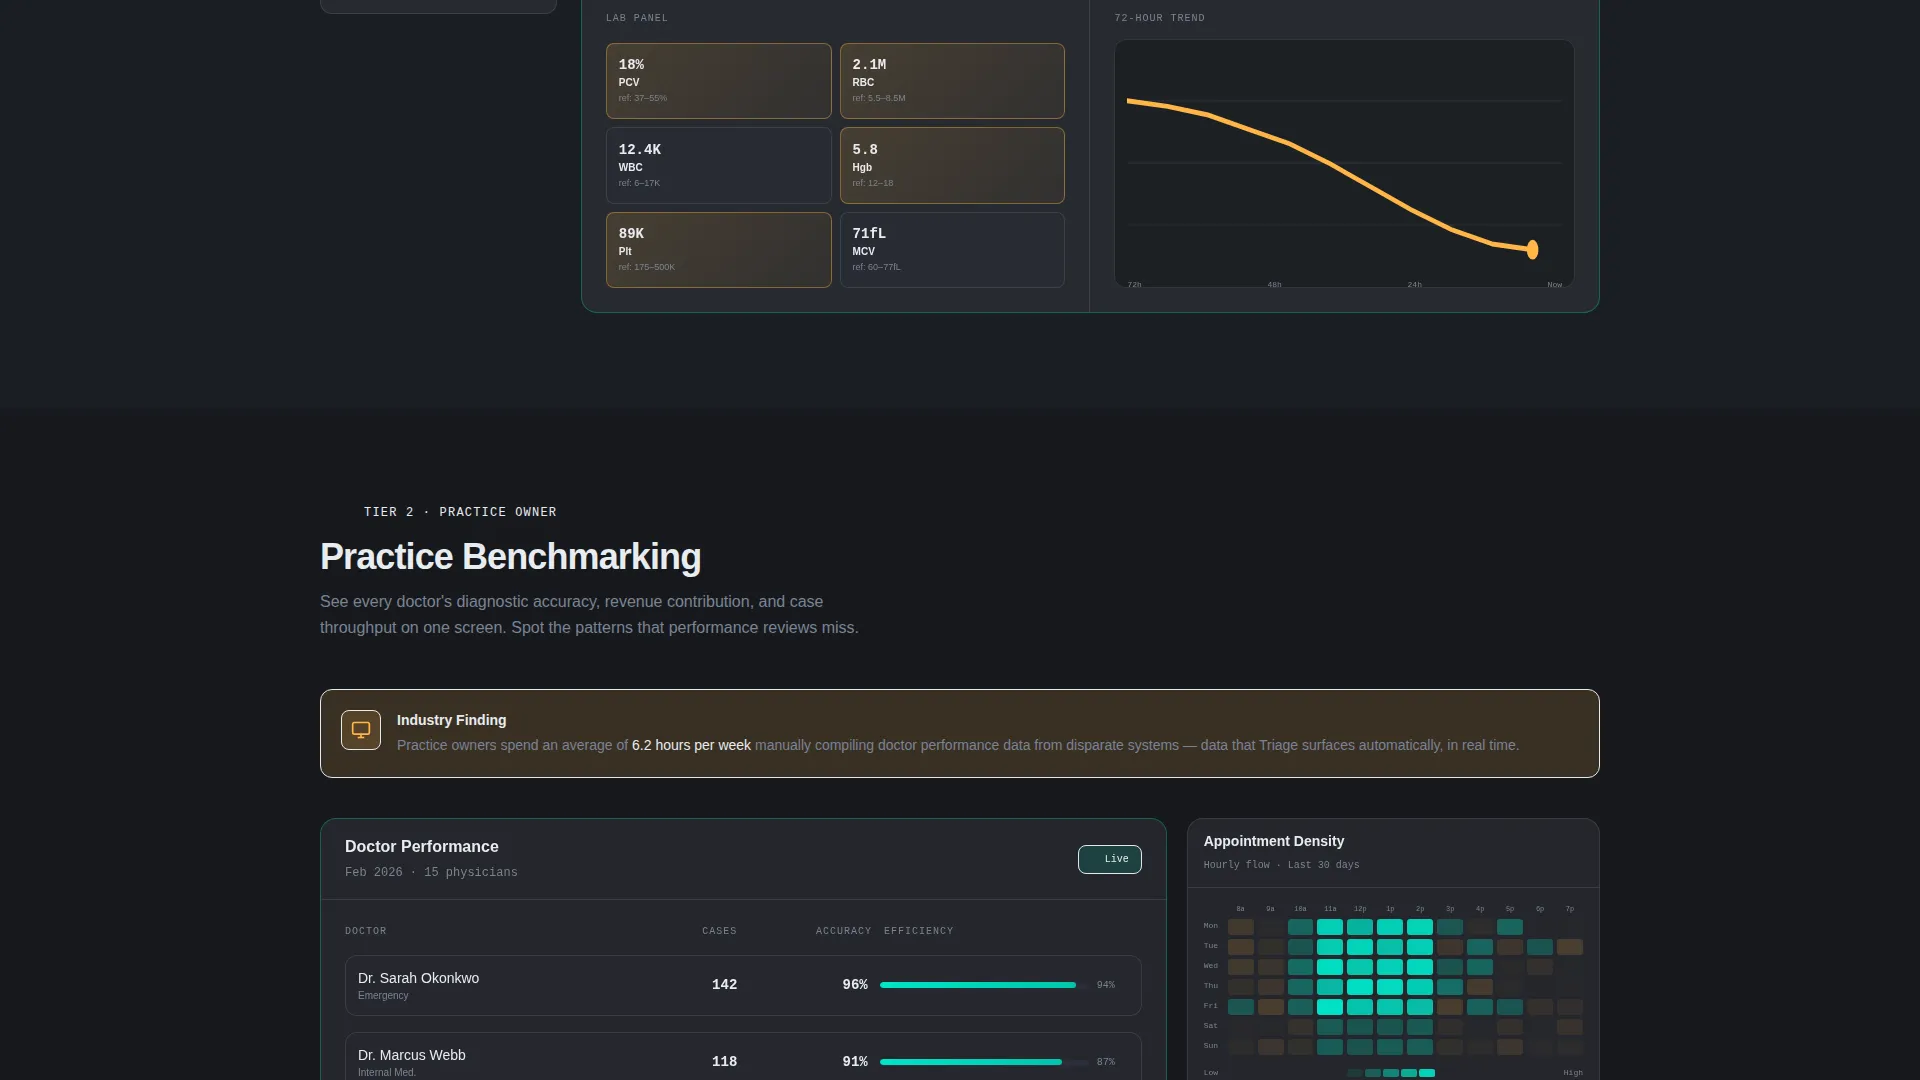Open Dr. Marcus Webb's performance row
1920x1080 pixels.
pos(743,1056)
